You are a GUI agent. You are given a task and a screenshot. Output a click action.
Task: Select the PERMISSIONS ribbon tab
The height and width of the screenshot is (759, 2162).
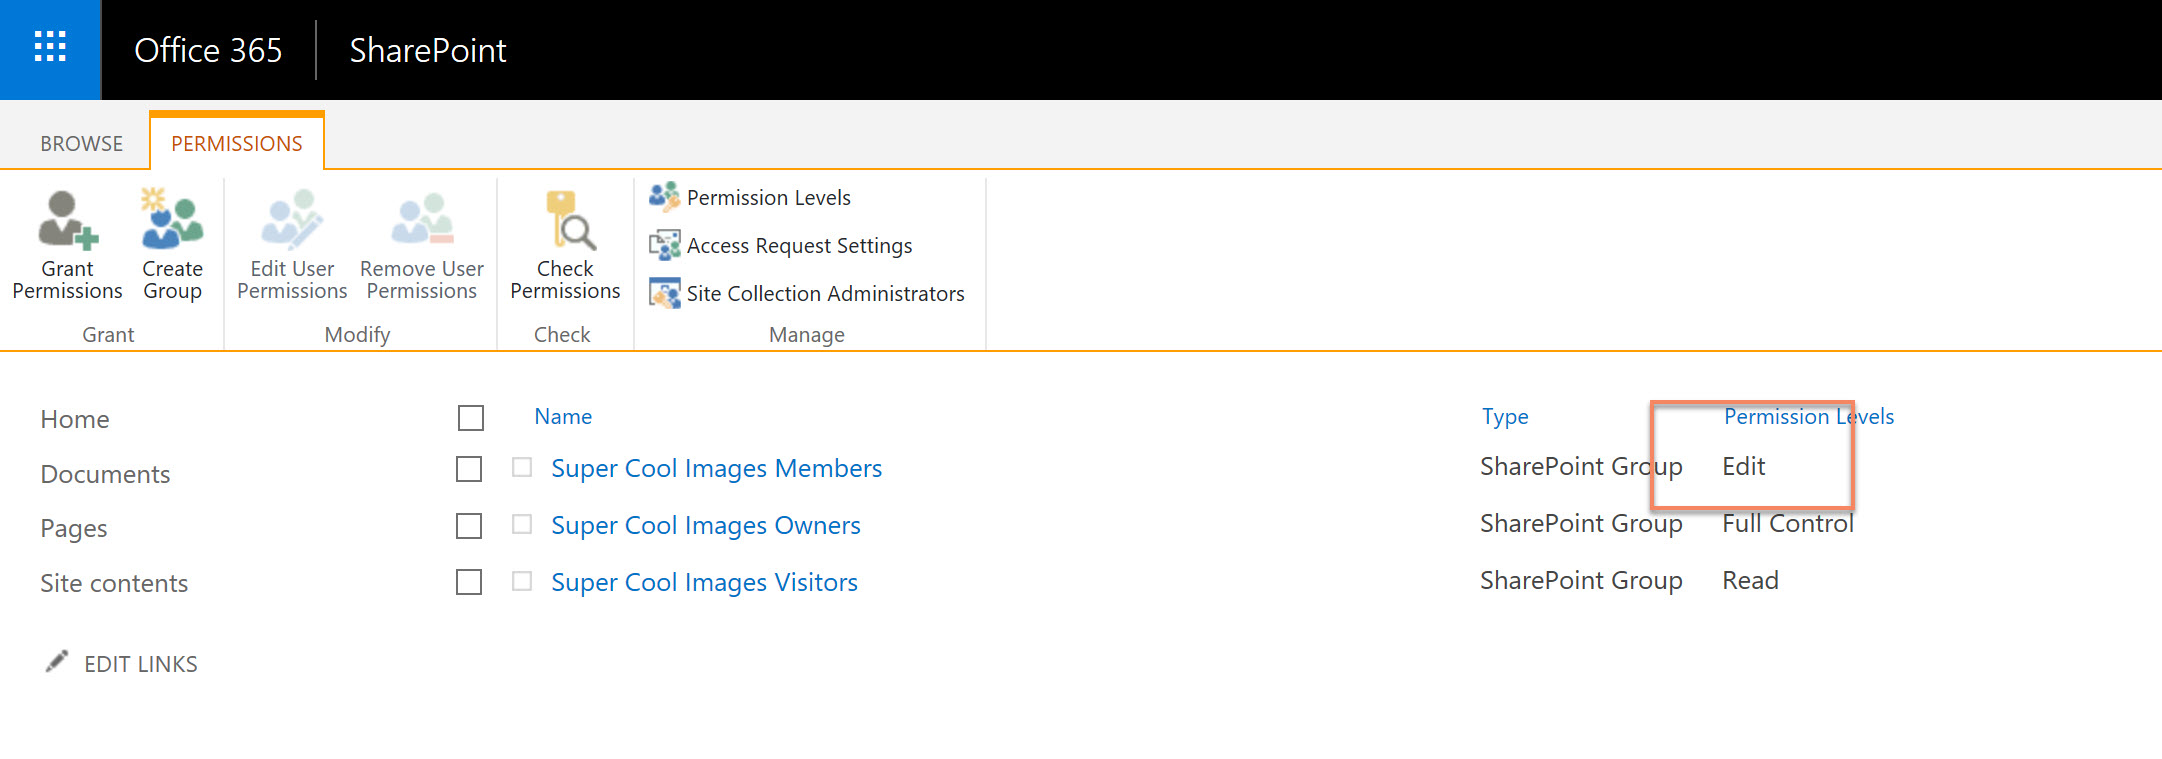click(237, 143)
